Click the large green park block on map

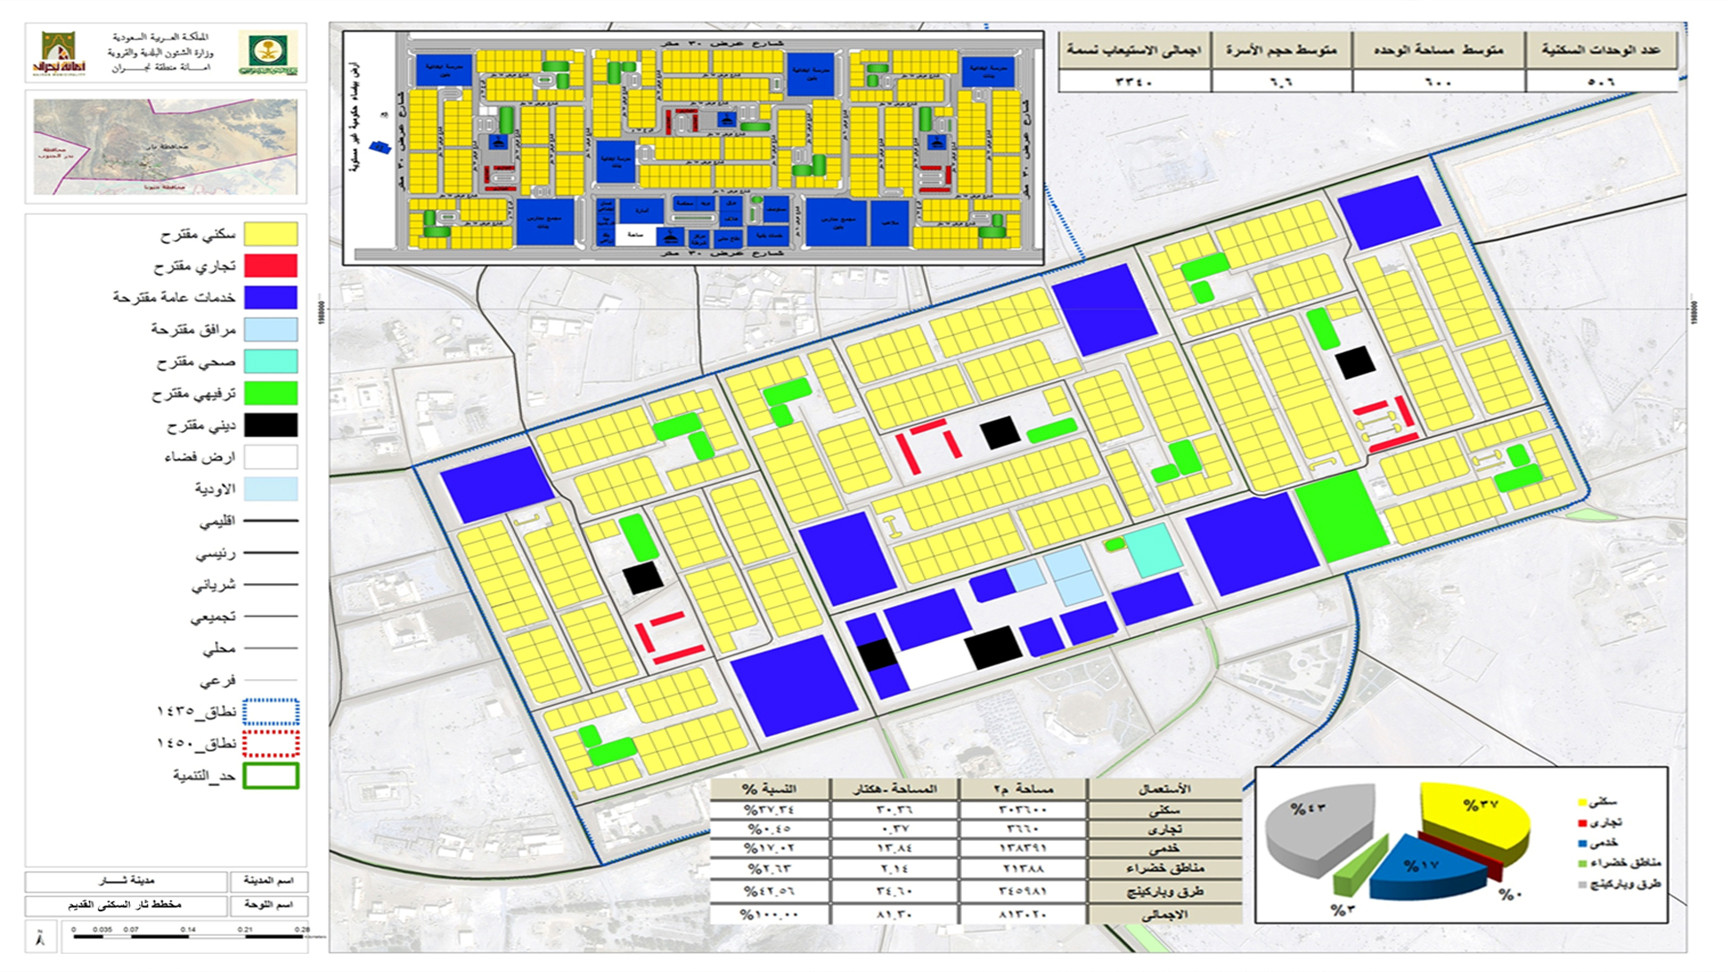[x=1341, y=518]
